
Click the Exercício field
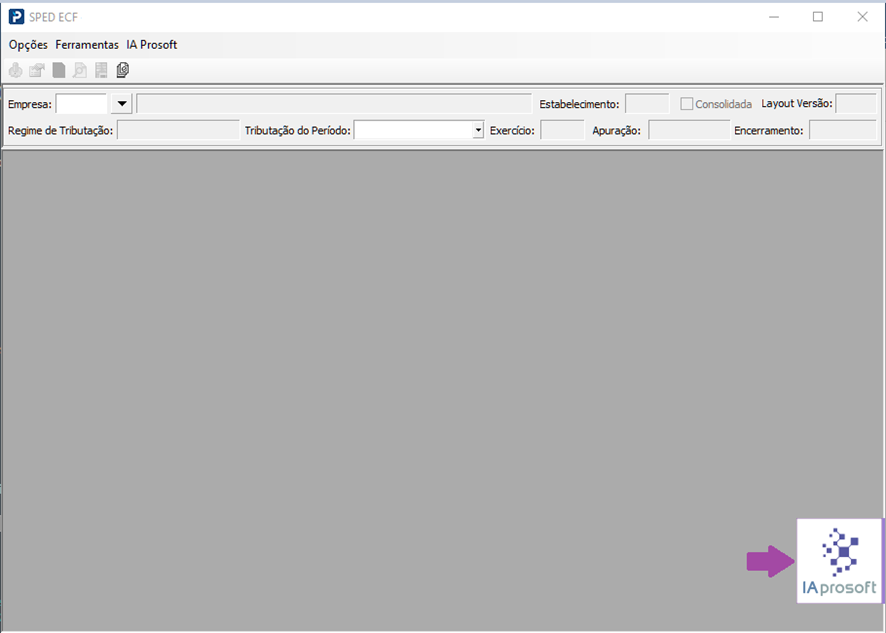pyautogui.click(x=562, y=131)
